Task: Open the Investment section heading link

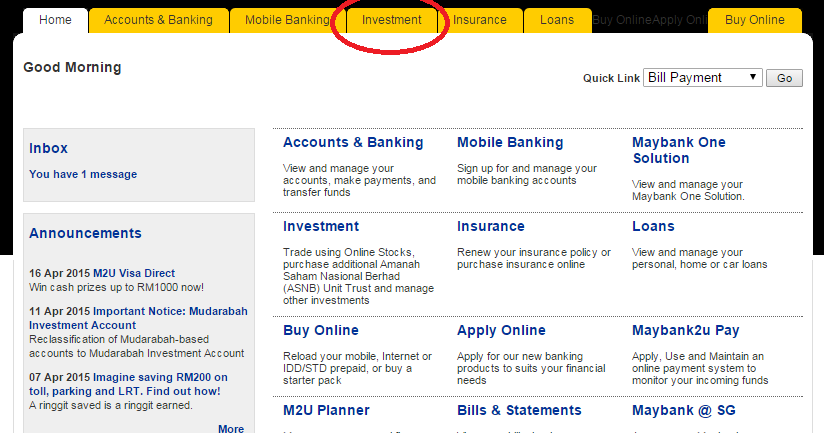Action: [321, 226]
